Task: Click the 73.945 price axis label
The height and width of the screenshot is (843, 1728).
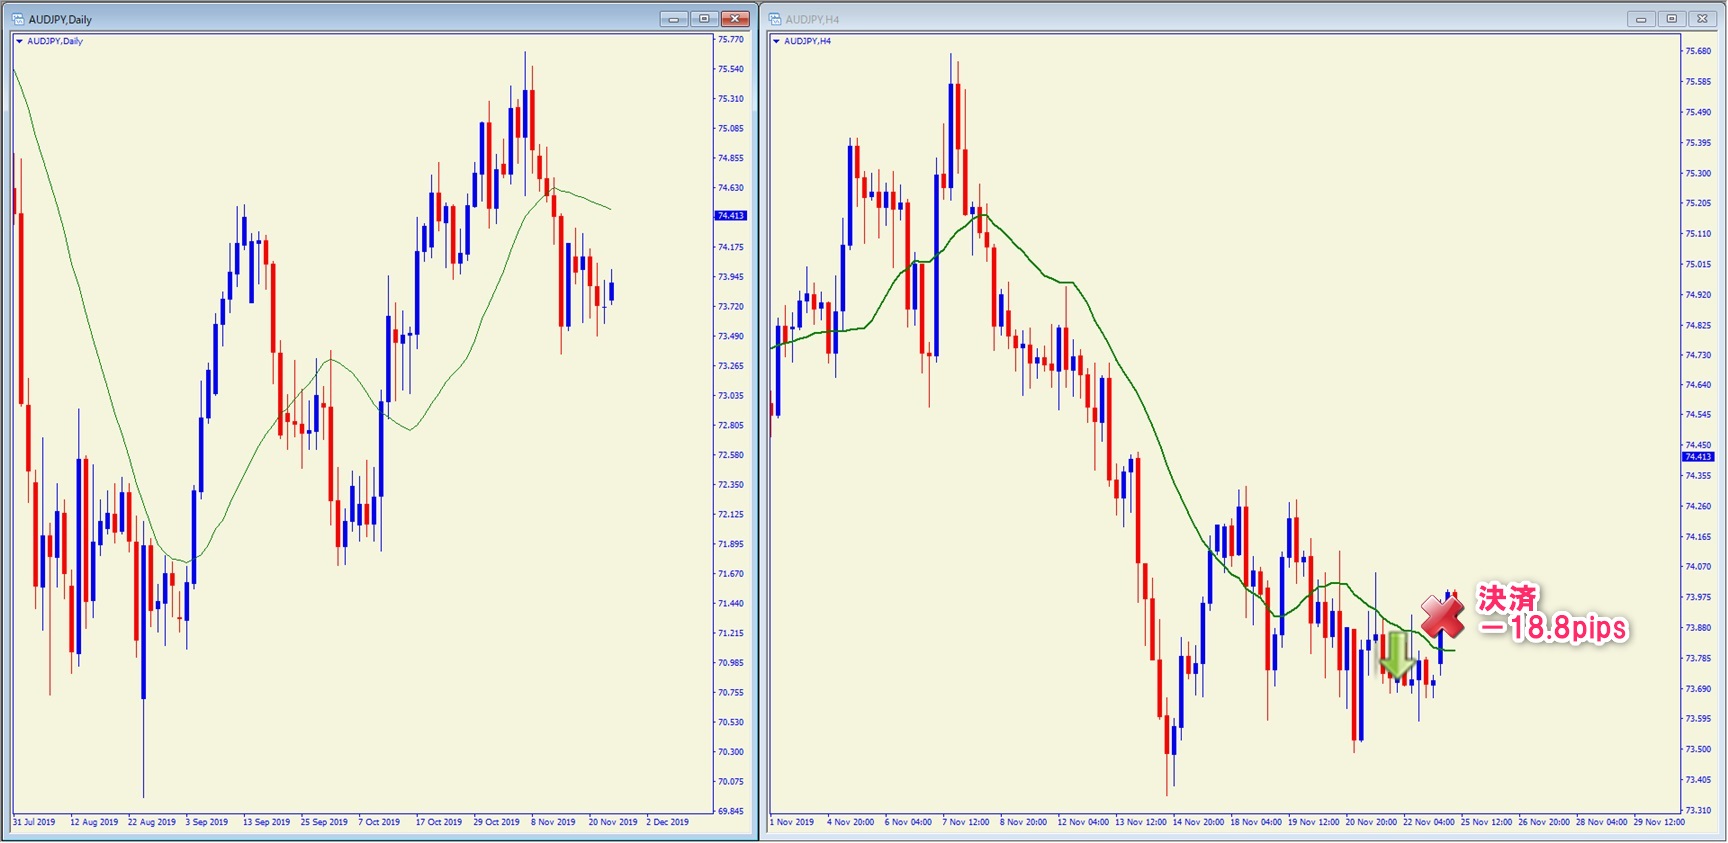Action: [x=731, y=277]
